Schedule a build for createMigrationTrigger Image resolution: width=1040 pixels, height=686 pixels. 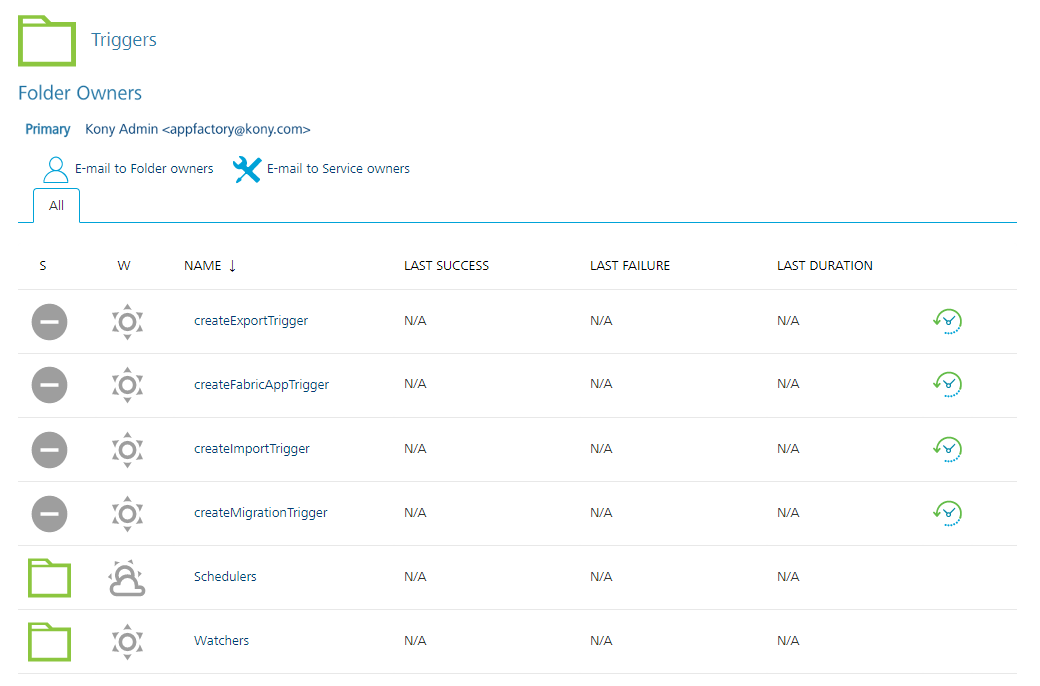(947, 513)
